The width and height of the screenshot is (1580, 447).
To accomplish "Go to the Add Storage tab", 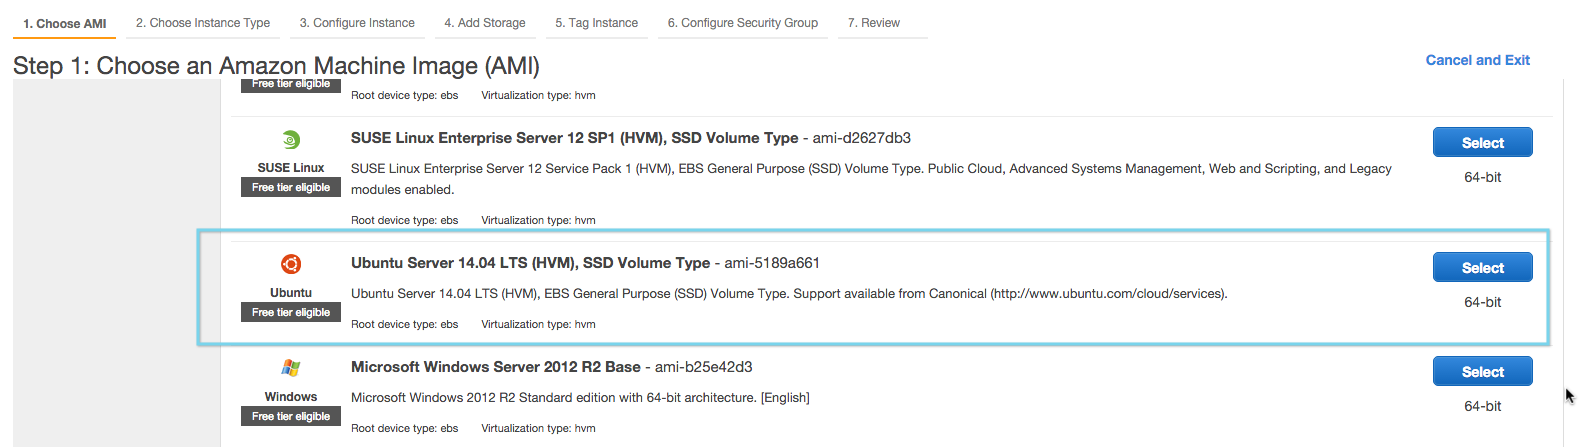I will 485,23.
